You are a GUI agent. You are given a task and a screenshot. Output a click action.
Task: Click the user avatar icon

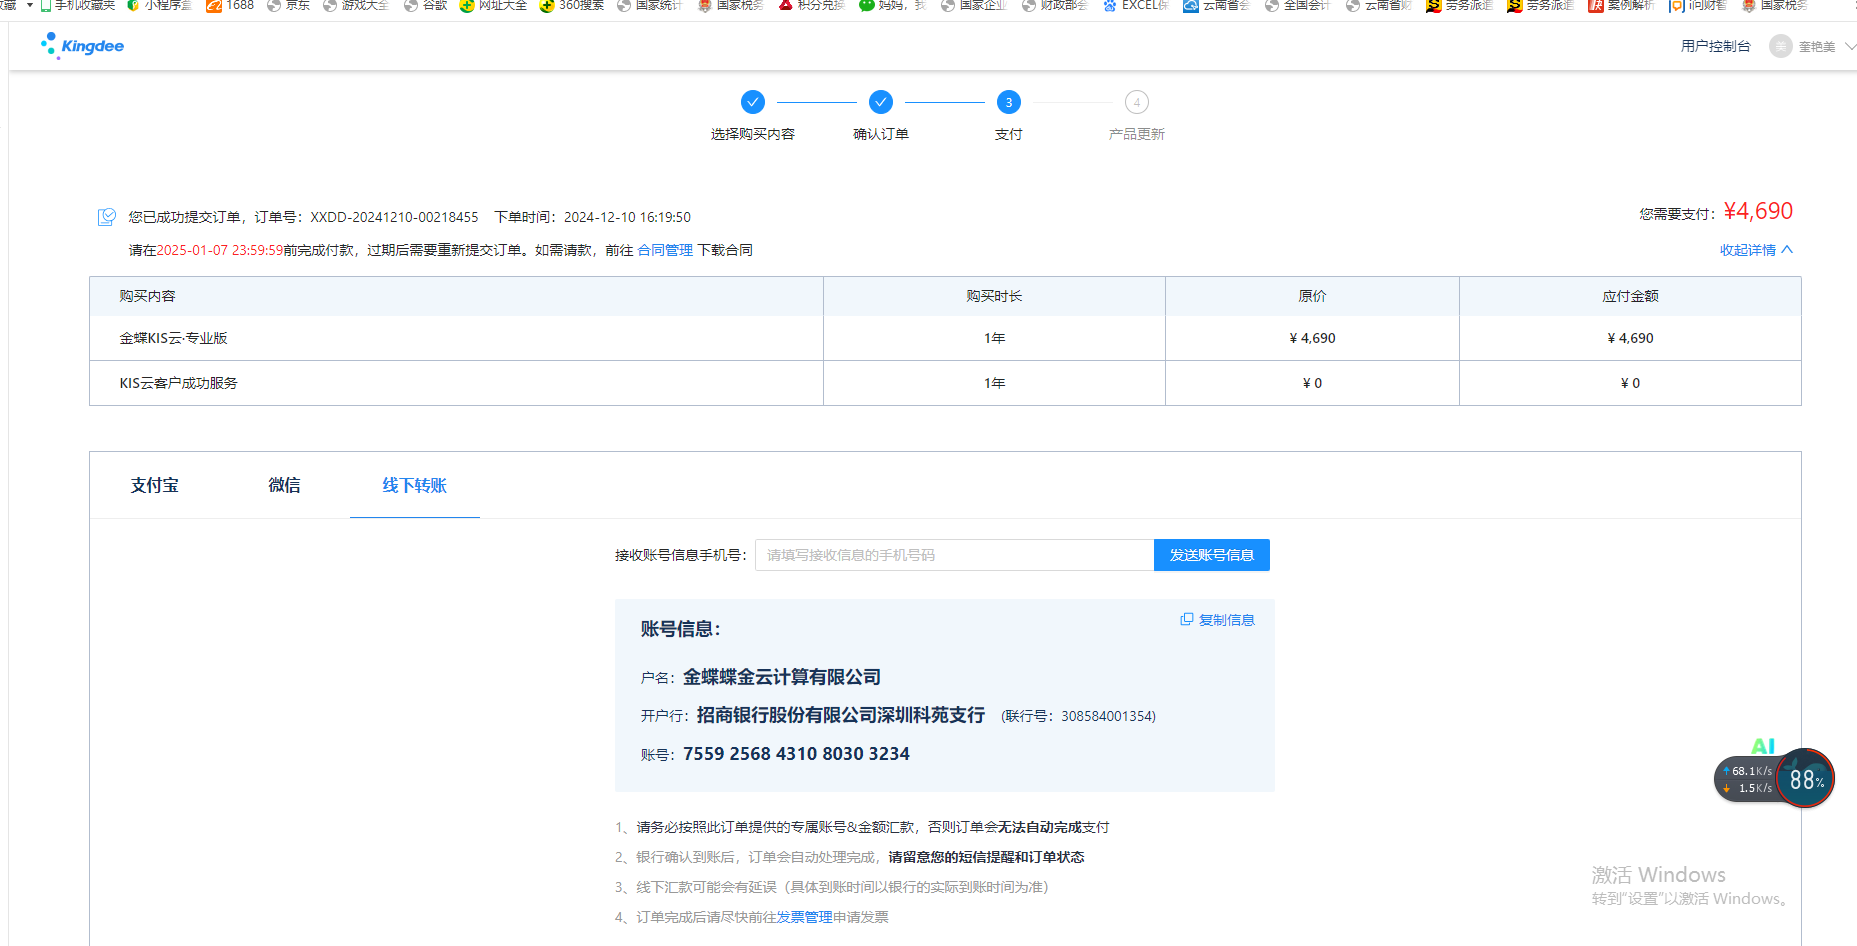click(x=1780, y=46)
